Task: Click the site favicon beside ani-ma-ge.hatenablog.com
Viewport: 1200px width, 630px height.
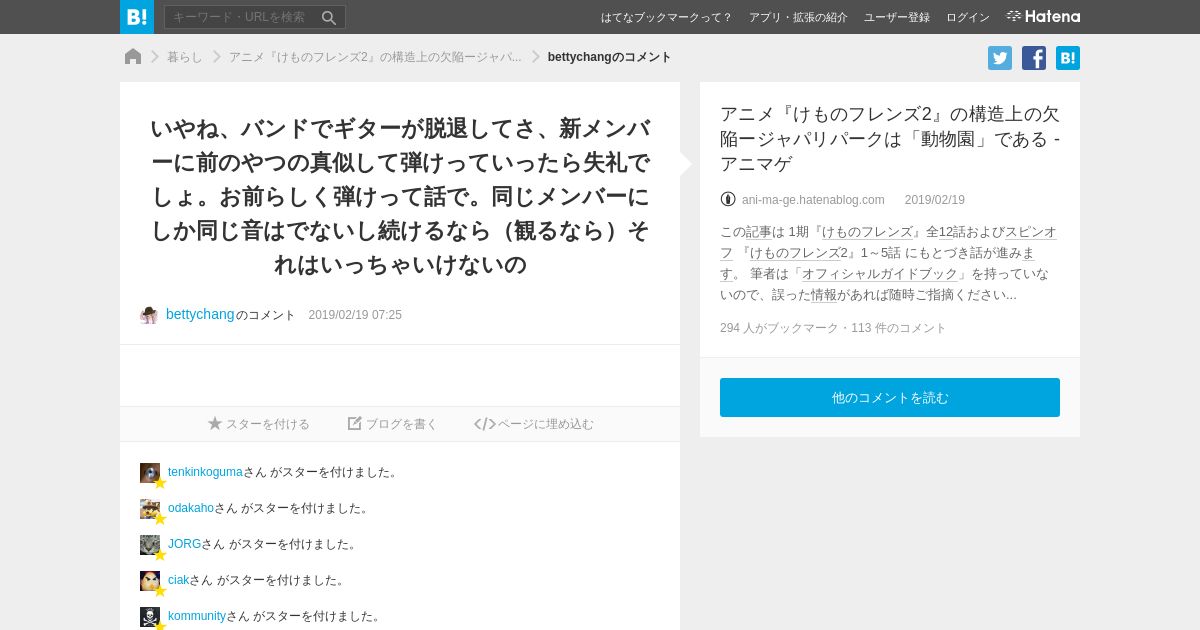Action: pyautogui.click(x=728, y=199)
